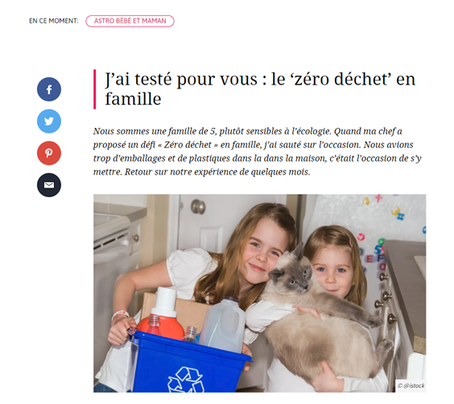Click the white recycling symbol on the bin

tap(186, 380)
